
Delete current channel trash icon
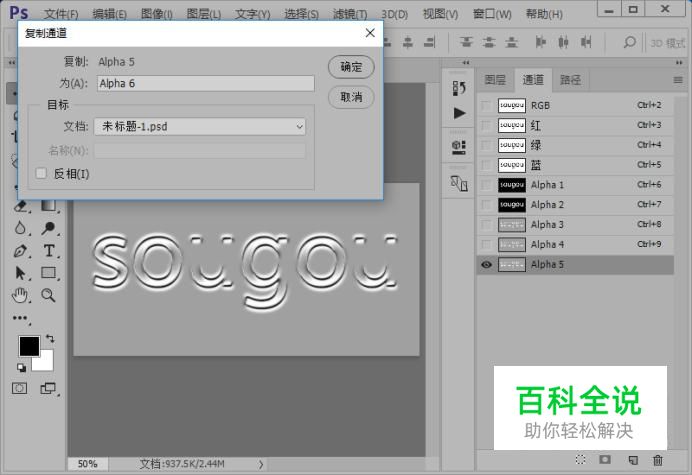pos(658,460)
